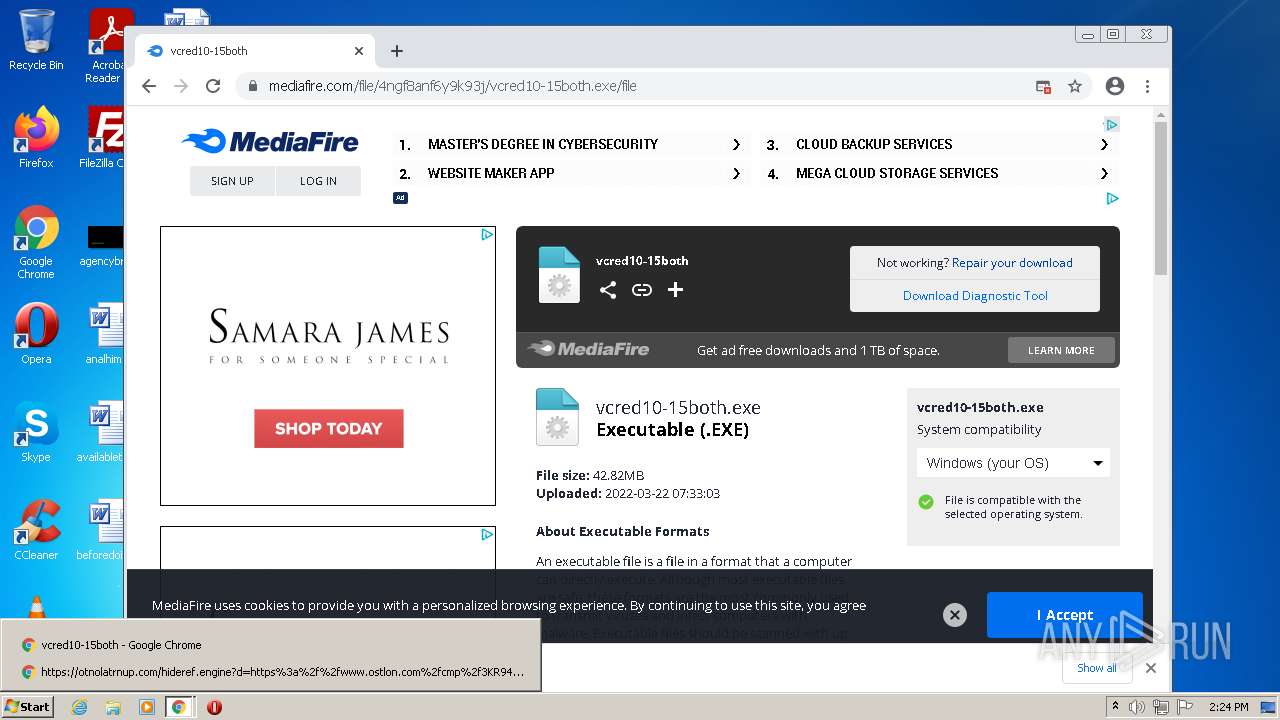
Task: Open Internet Explorer from the taskbar
Action: point(79,707)
